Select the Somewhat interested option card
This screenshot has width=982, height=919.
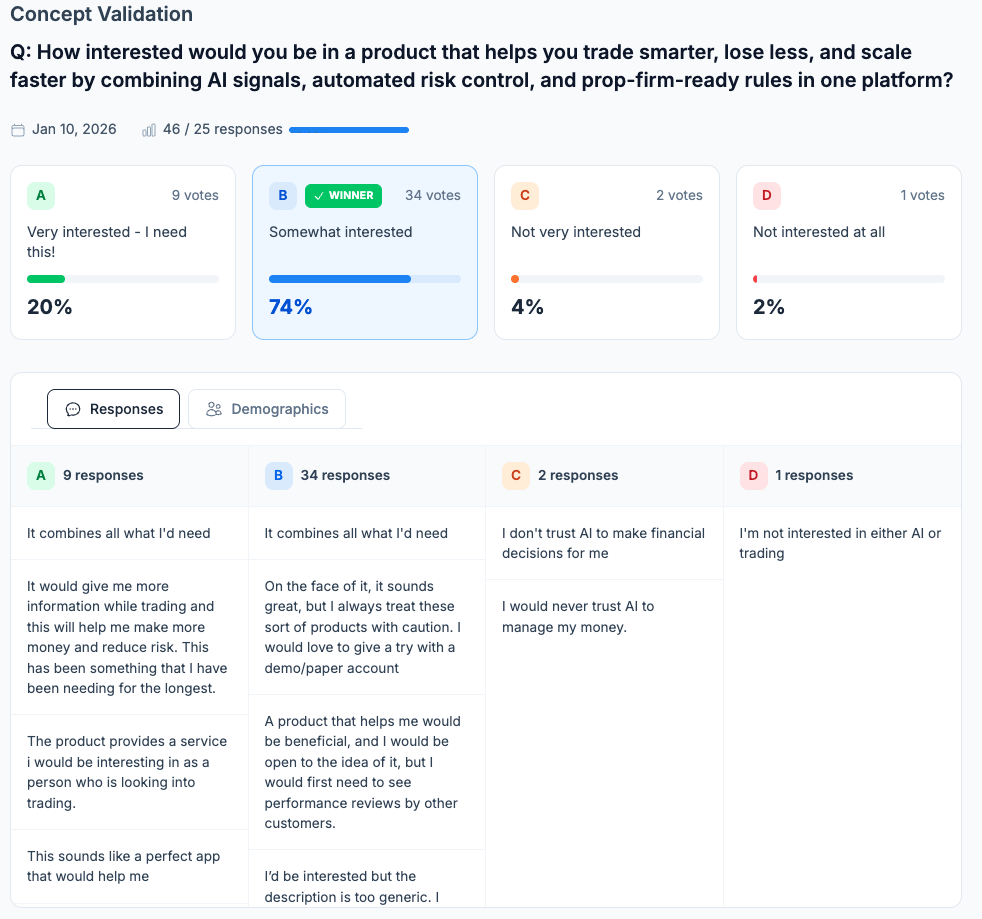pos(365,252)
